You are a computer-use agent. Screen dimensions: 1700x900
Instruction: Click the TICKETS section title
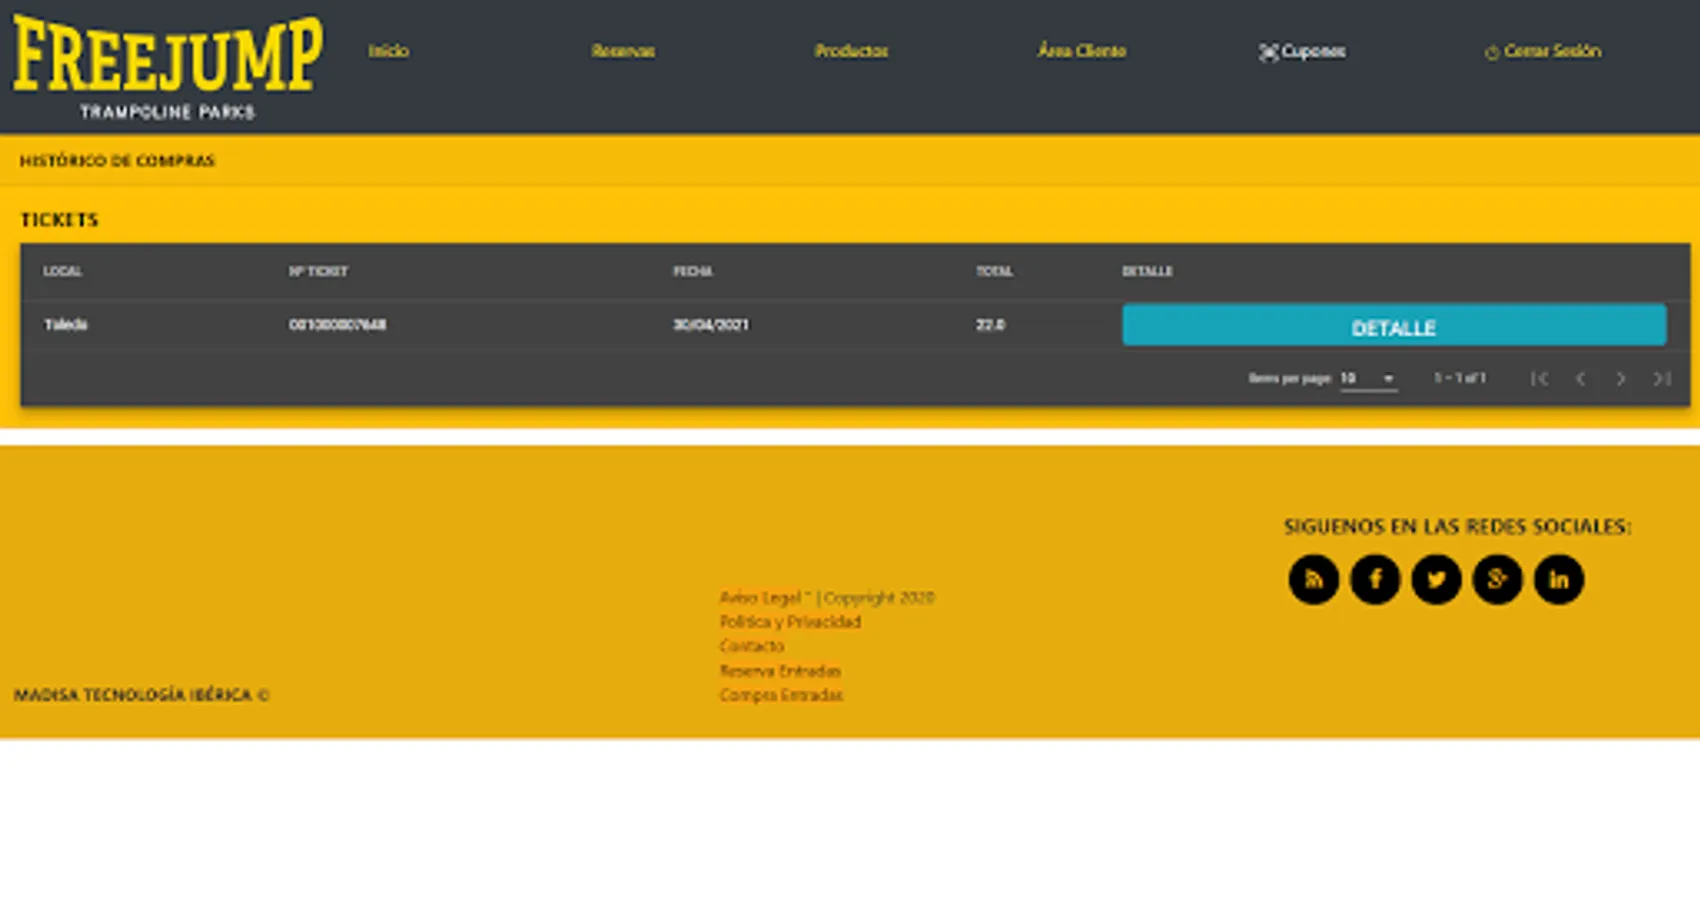coord(60,220)
